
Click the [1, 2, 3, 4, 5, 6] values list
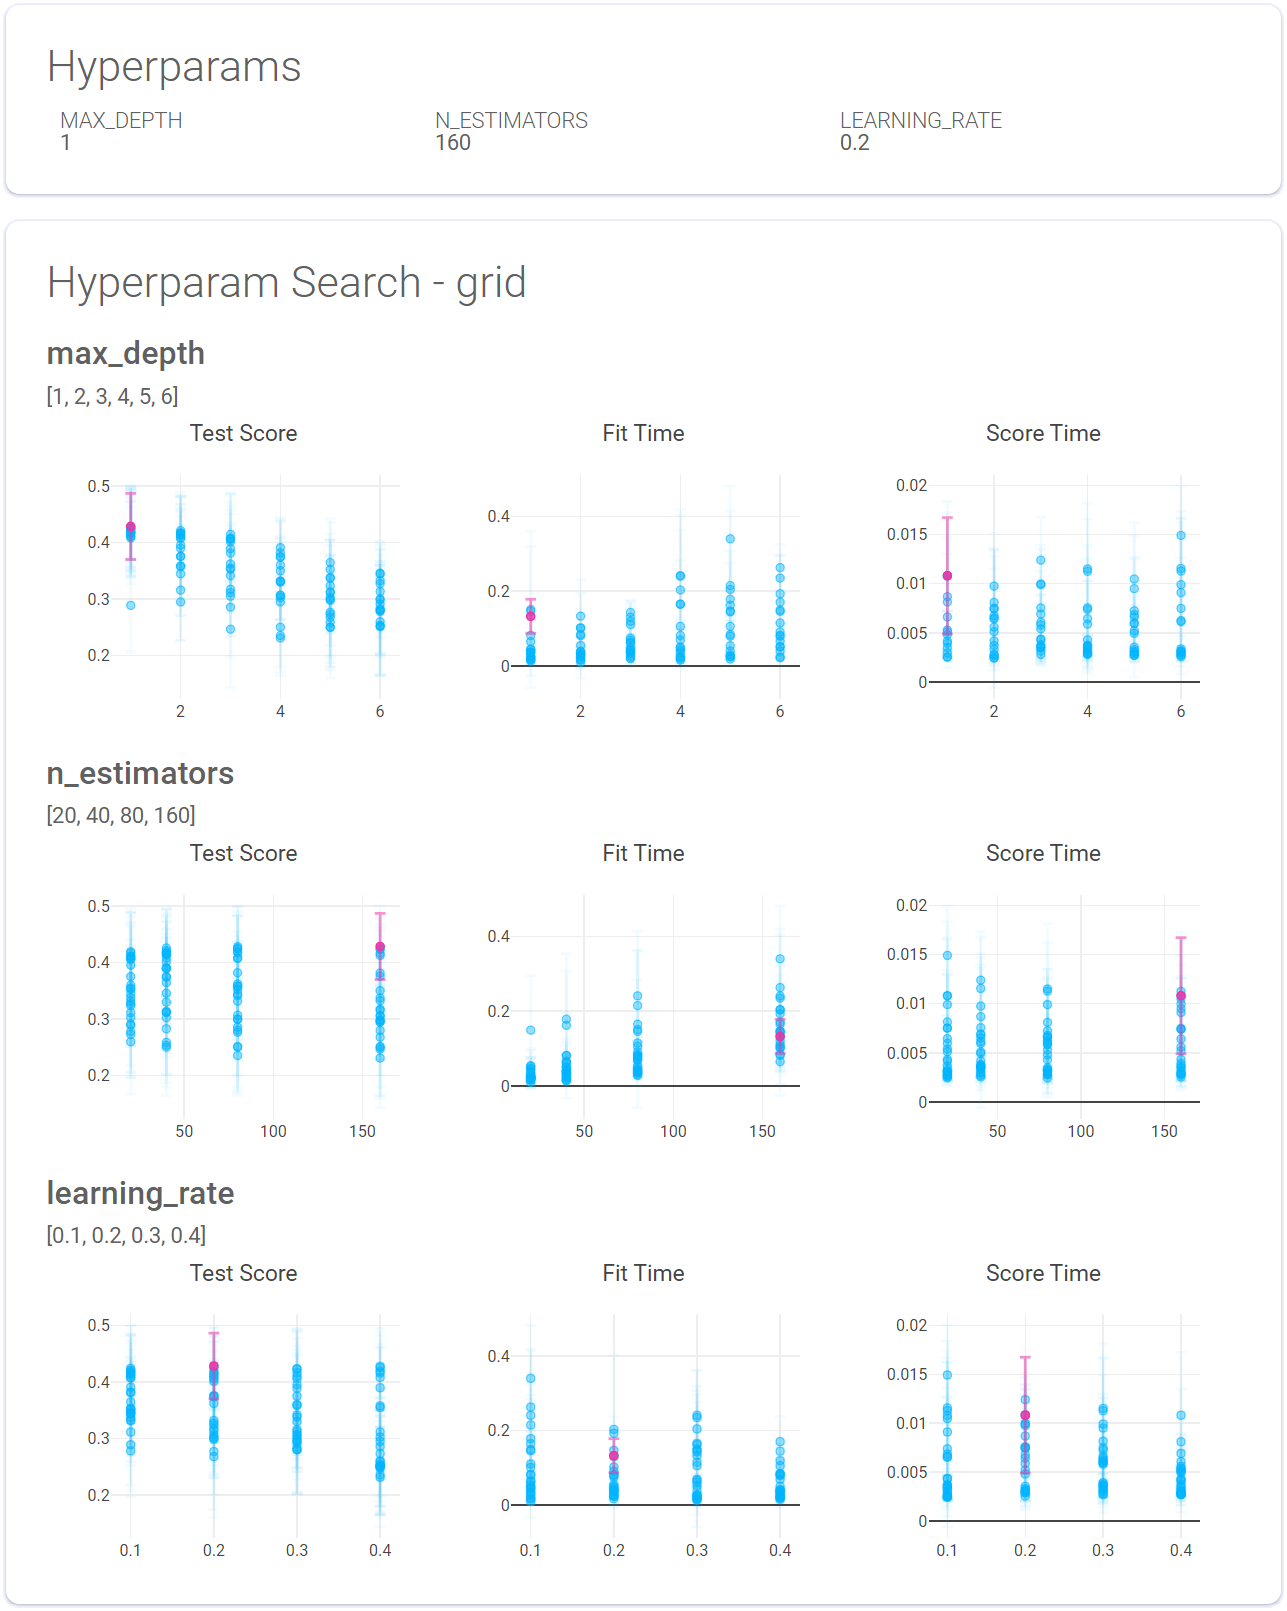(x=113, y=396)
